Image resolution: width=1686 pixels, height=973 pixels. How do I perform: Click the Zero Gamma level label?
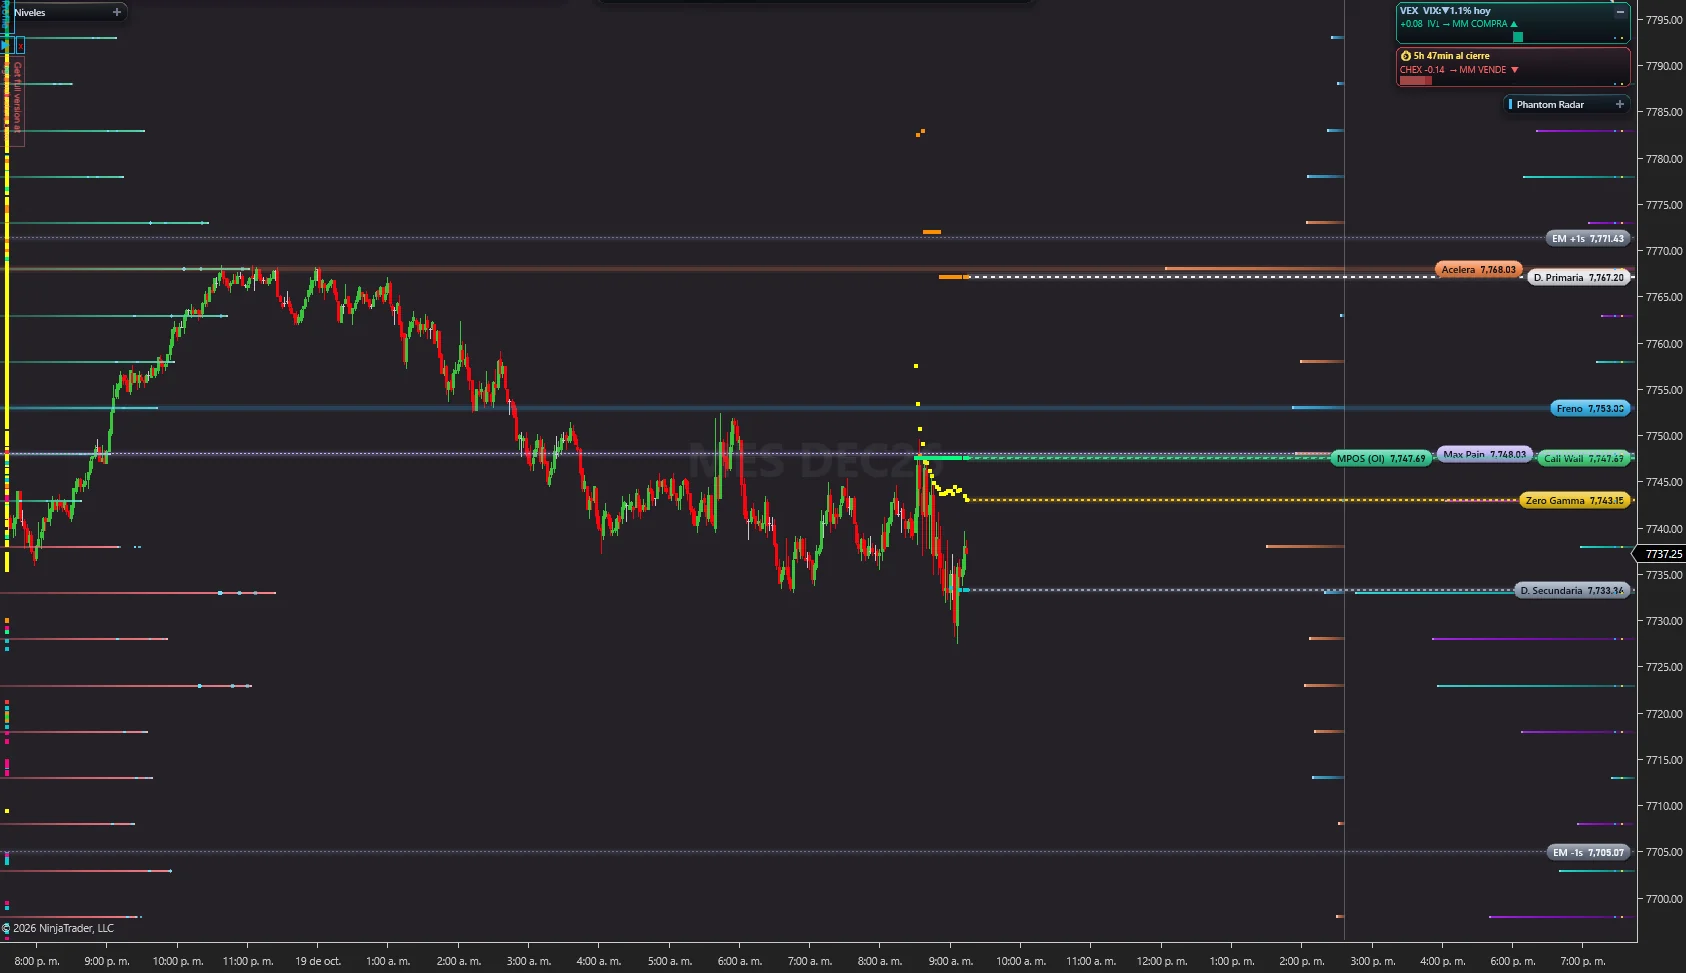(x=1574, y=500)
